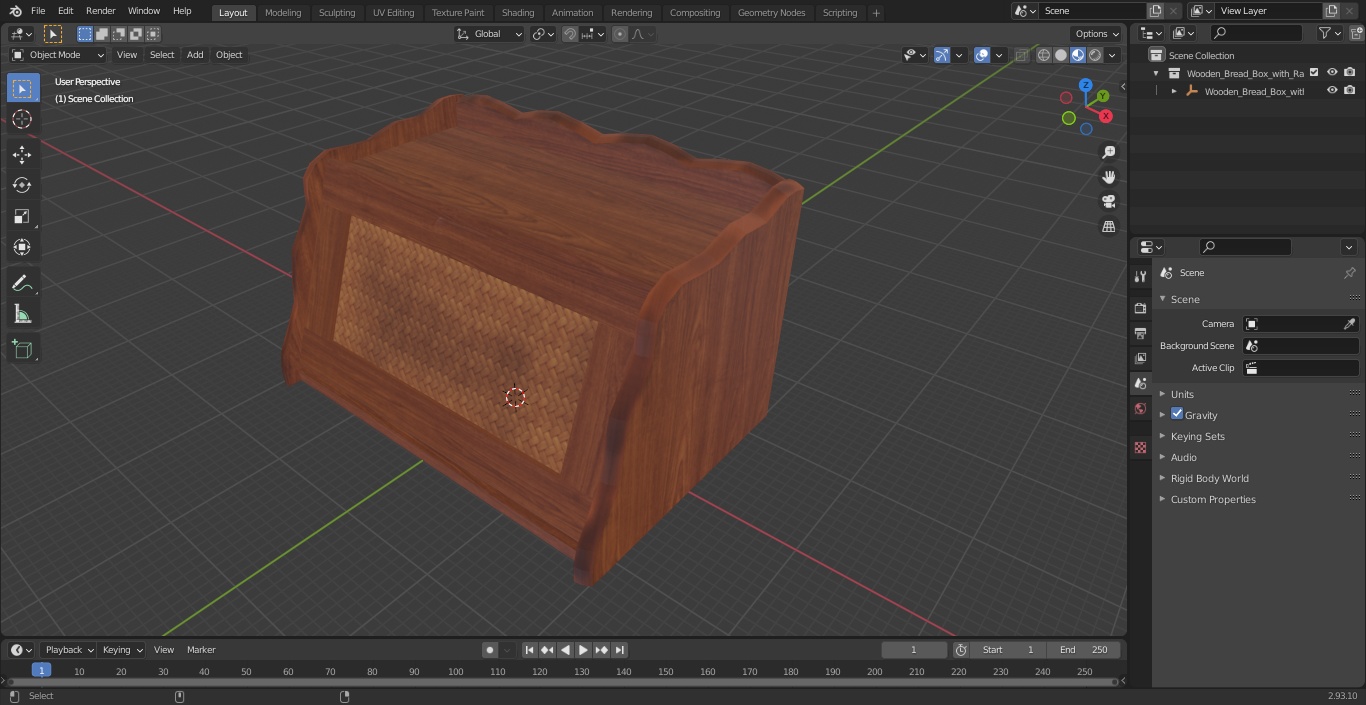Select the Transform tool
The image size is (1366, 705).
[22, 247]
